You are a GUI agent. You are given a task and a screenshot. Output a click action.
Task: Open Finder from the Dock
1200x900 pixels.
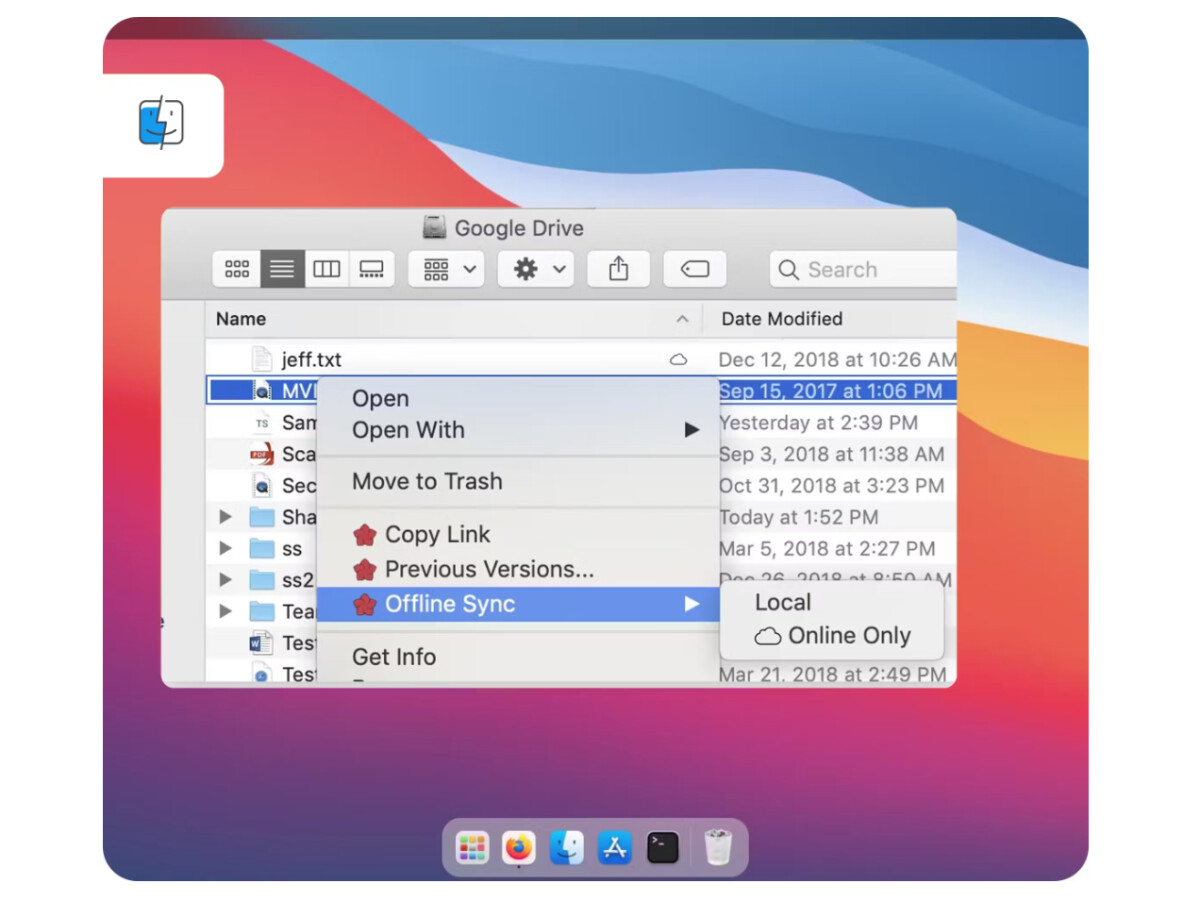pos(567,848)
